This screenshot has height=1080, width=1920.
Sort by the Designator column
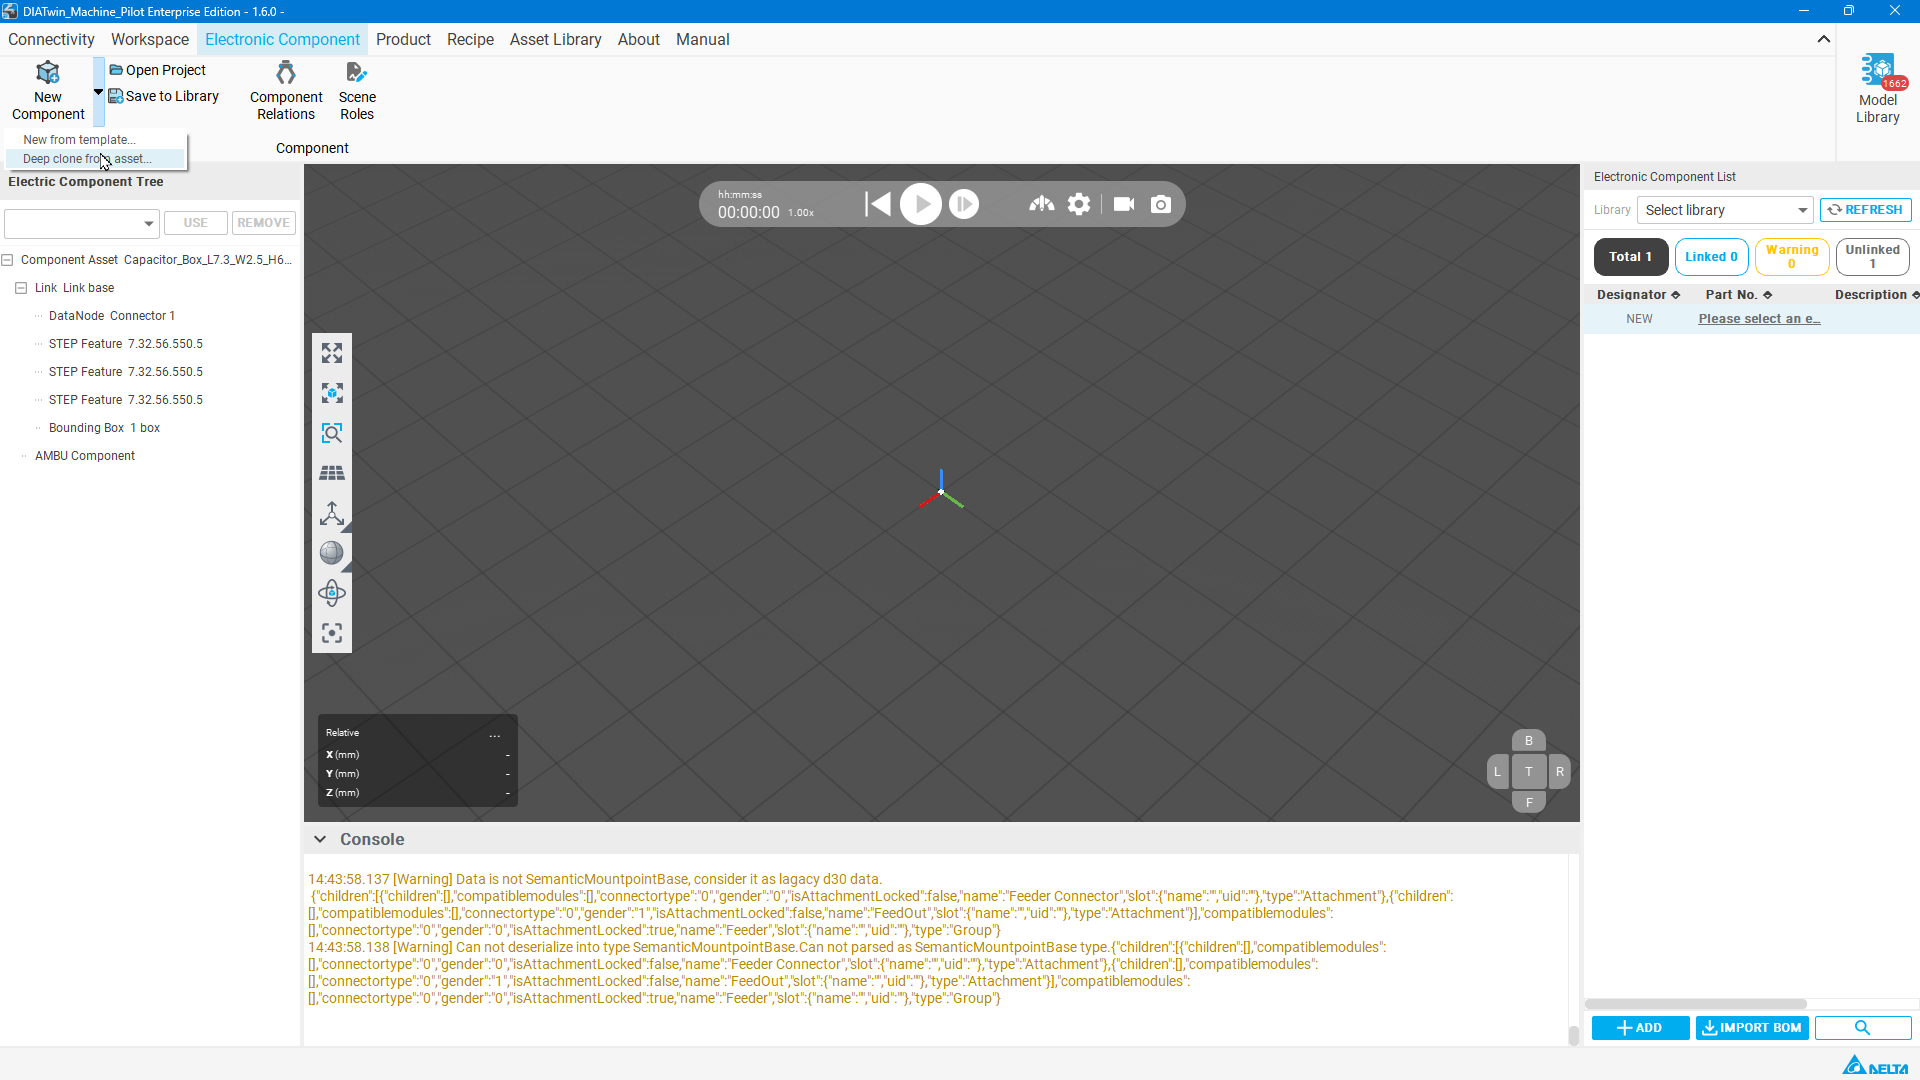click(x=1638, y=295)
